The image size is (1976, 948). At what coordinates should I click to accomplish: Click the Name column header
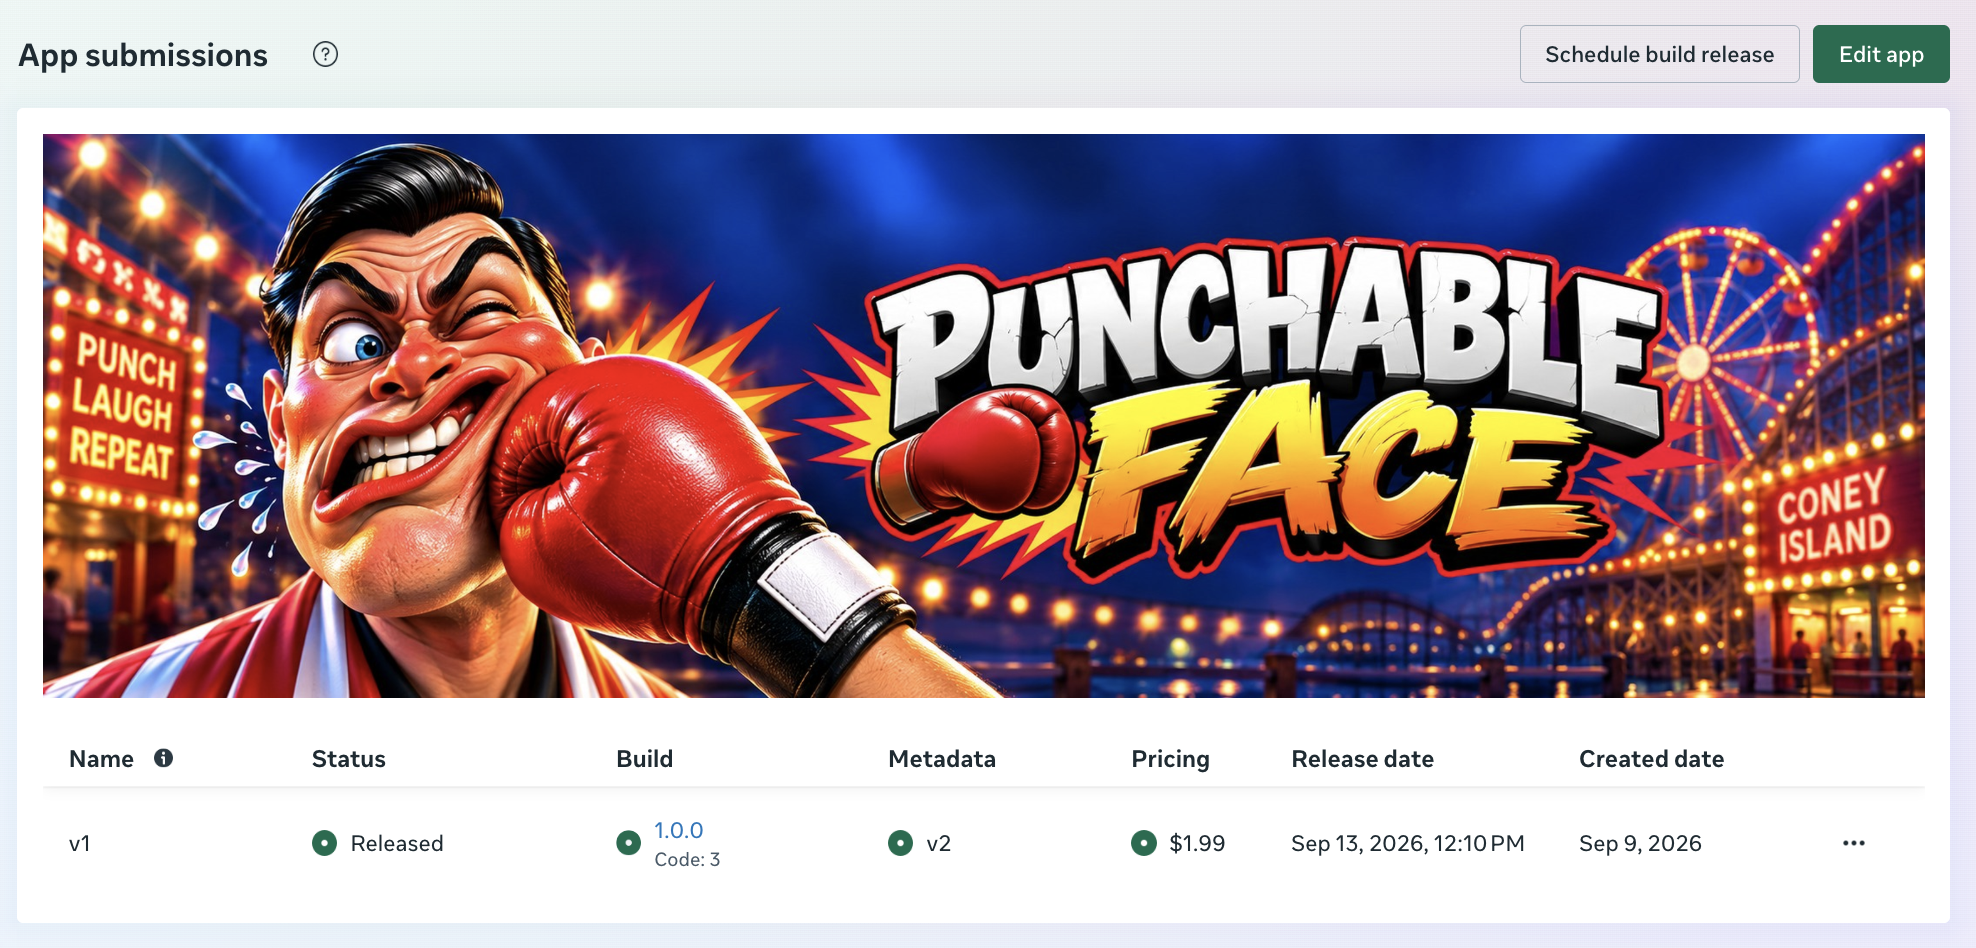point(101,759)
